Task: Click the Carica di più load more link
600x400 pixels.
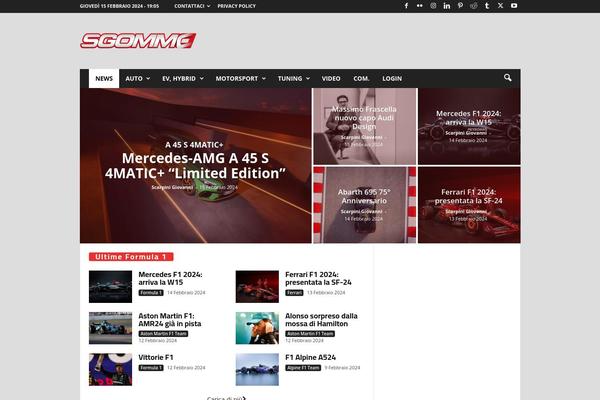Action: (x=226, y=398)
